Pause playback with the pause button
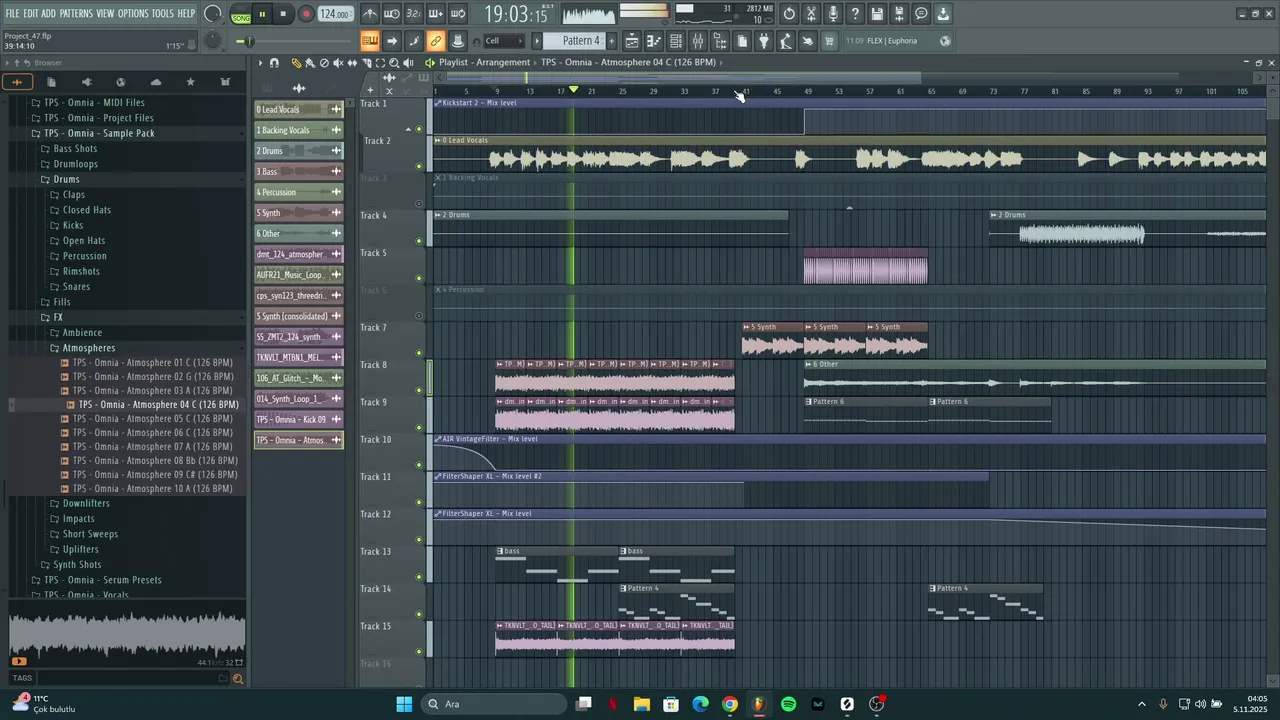Viewport: 1280px width, 720px height. (x=263, y=14)
